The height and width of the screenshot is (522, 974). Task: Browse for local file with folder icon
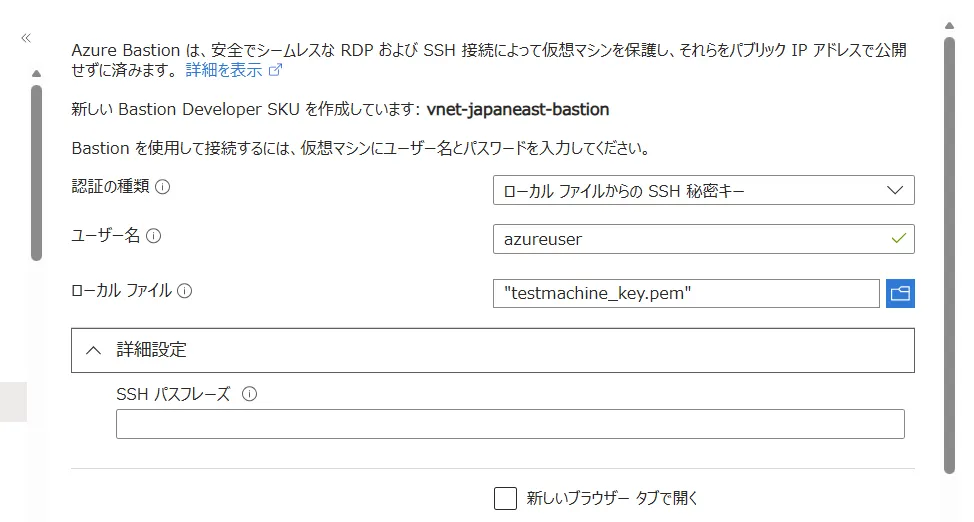[900, 293]
